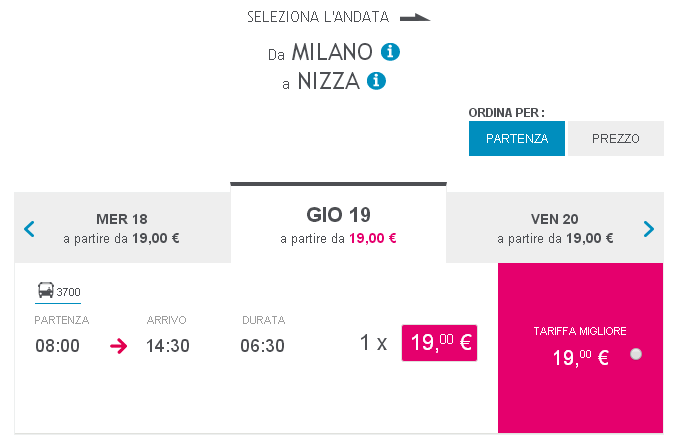
Task: Click the 14:30 arrival time
Action: [x=168, y=346]
